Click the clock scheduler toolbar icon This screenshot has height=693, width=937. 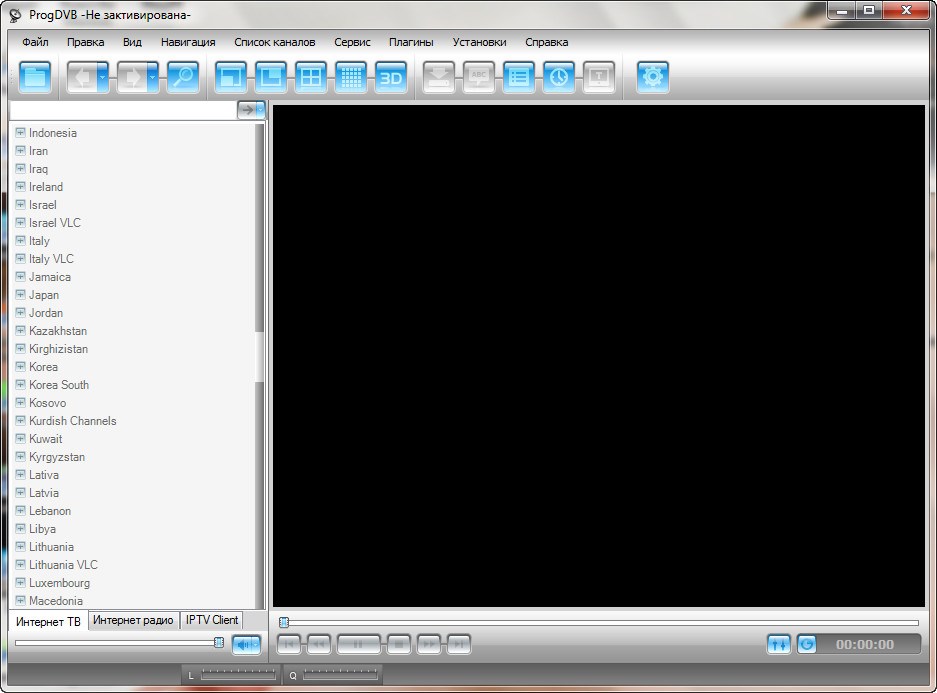pyautogui.click(x=559, y=78)
